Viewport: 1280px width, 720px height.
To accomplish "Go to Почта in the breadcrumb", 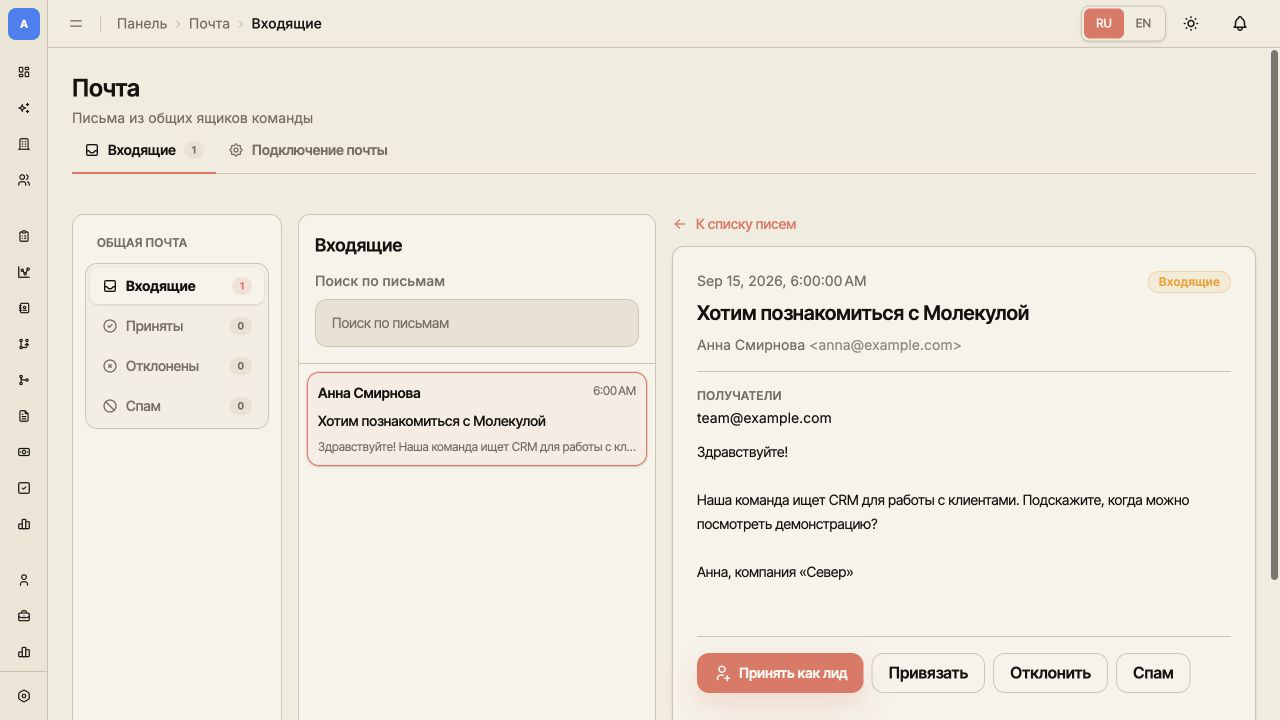I will [x=209, y=23].
